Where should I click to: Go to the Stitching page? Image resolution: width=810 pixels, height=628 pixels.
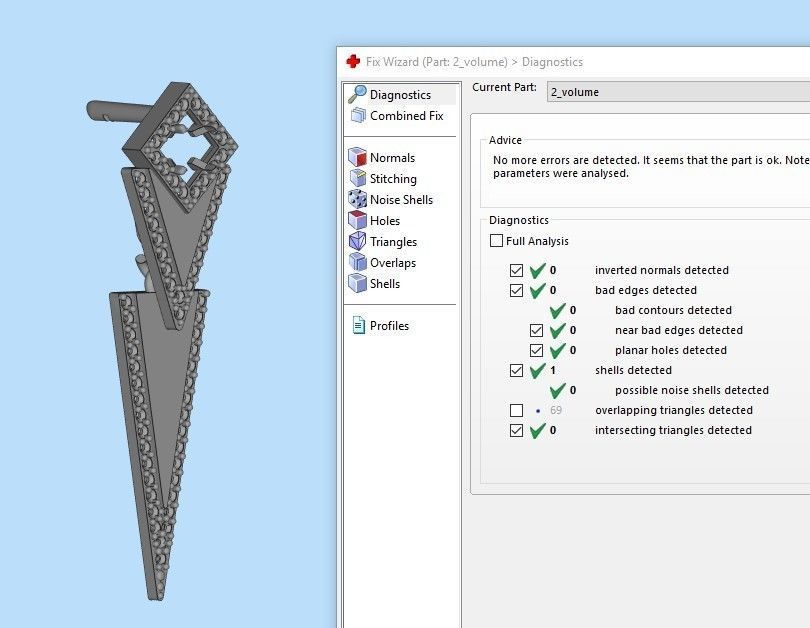[x=393, y=179]
